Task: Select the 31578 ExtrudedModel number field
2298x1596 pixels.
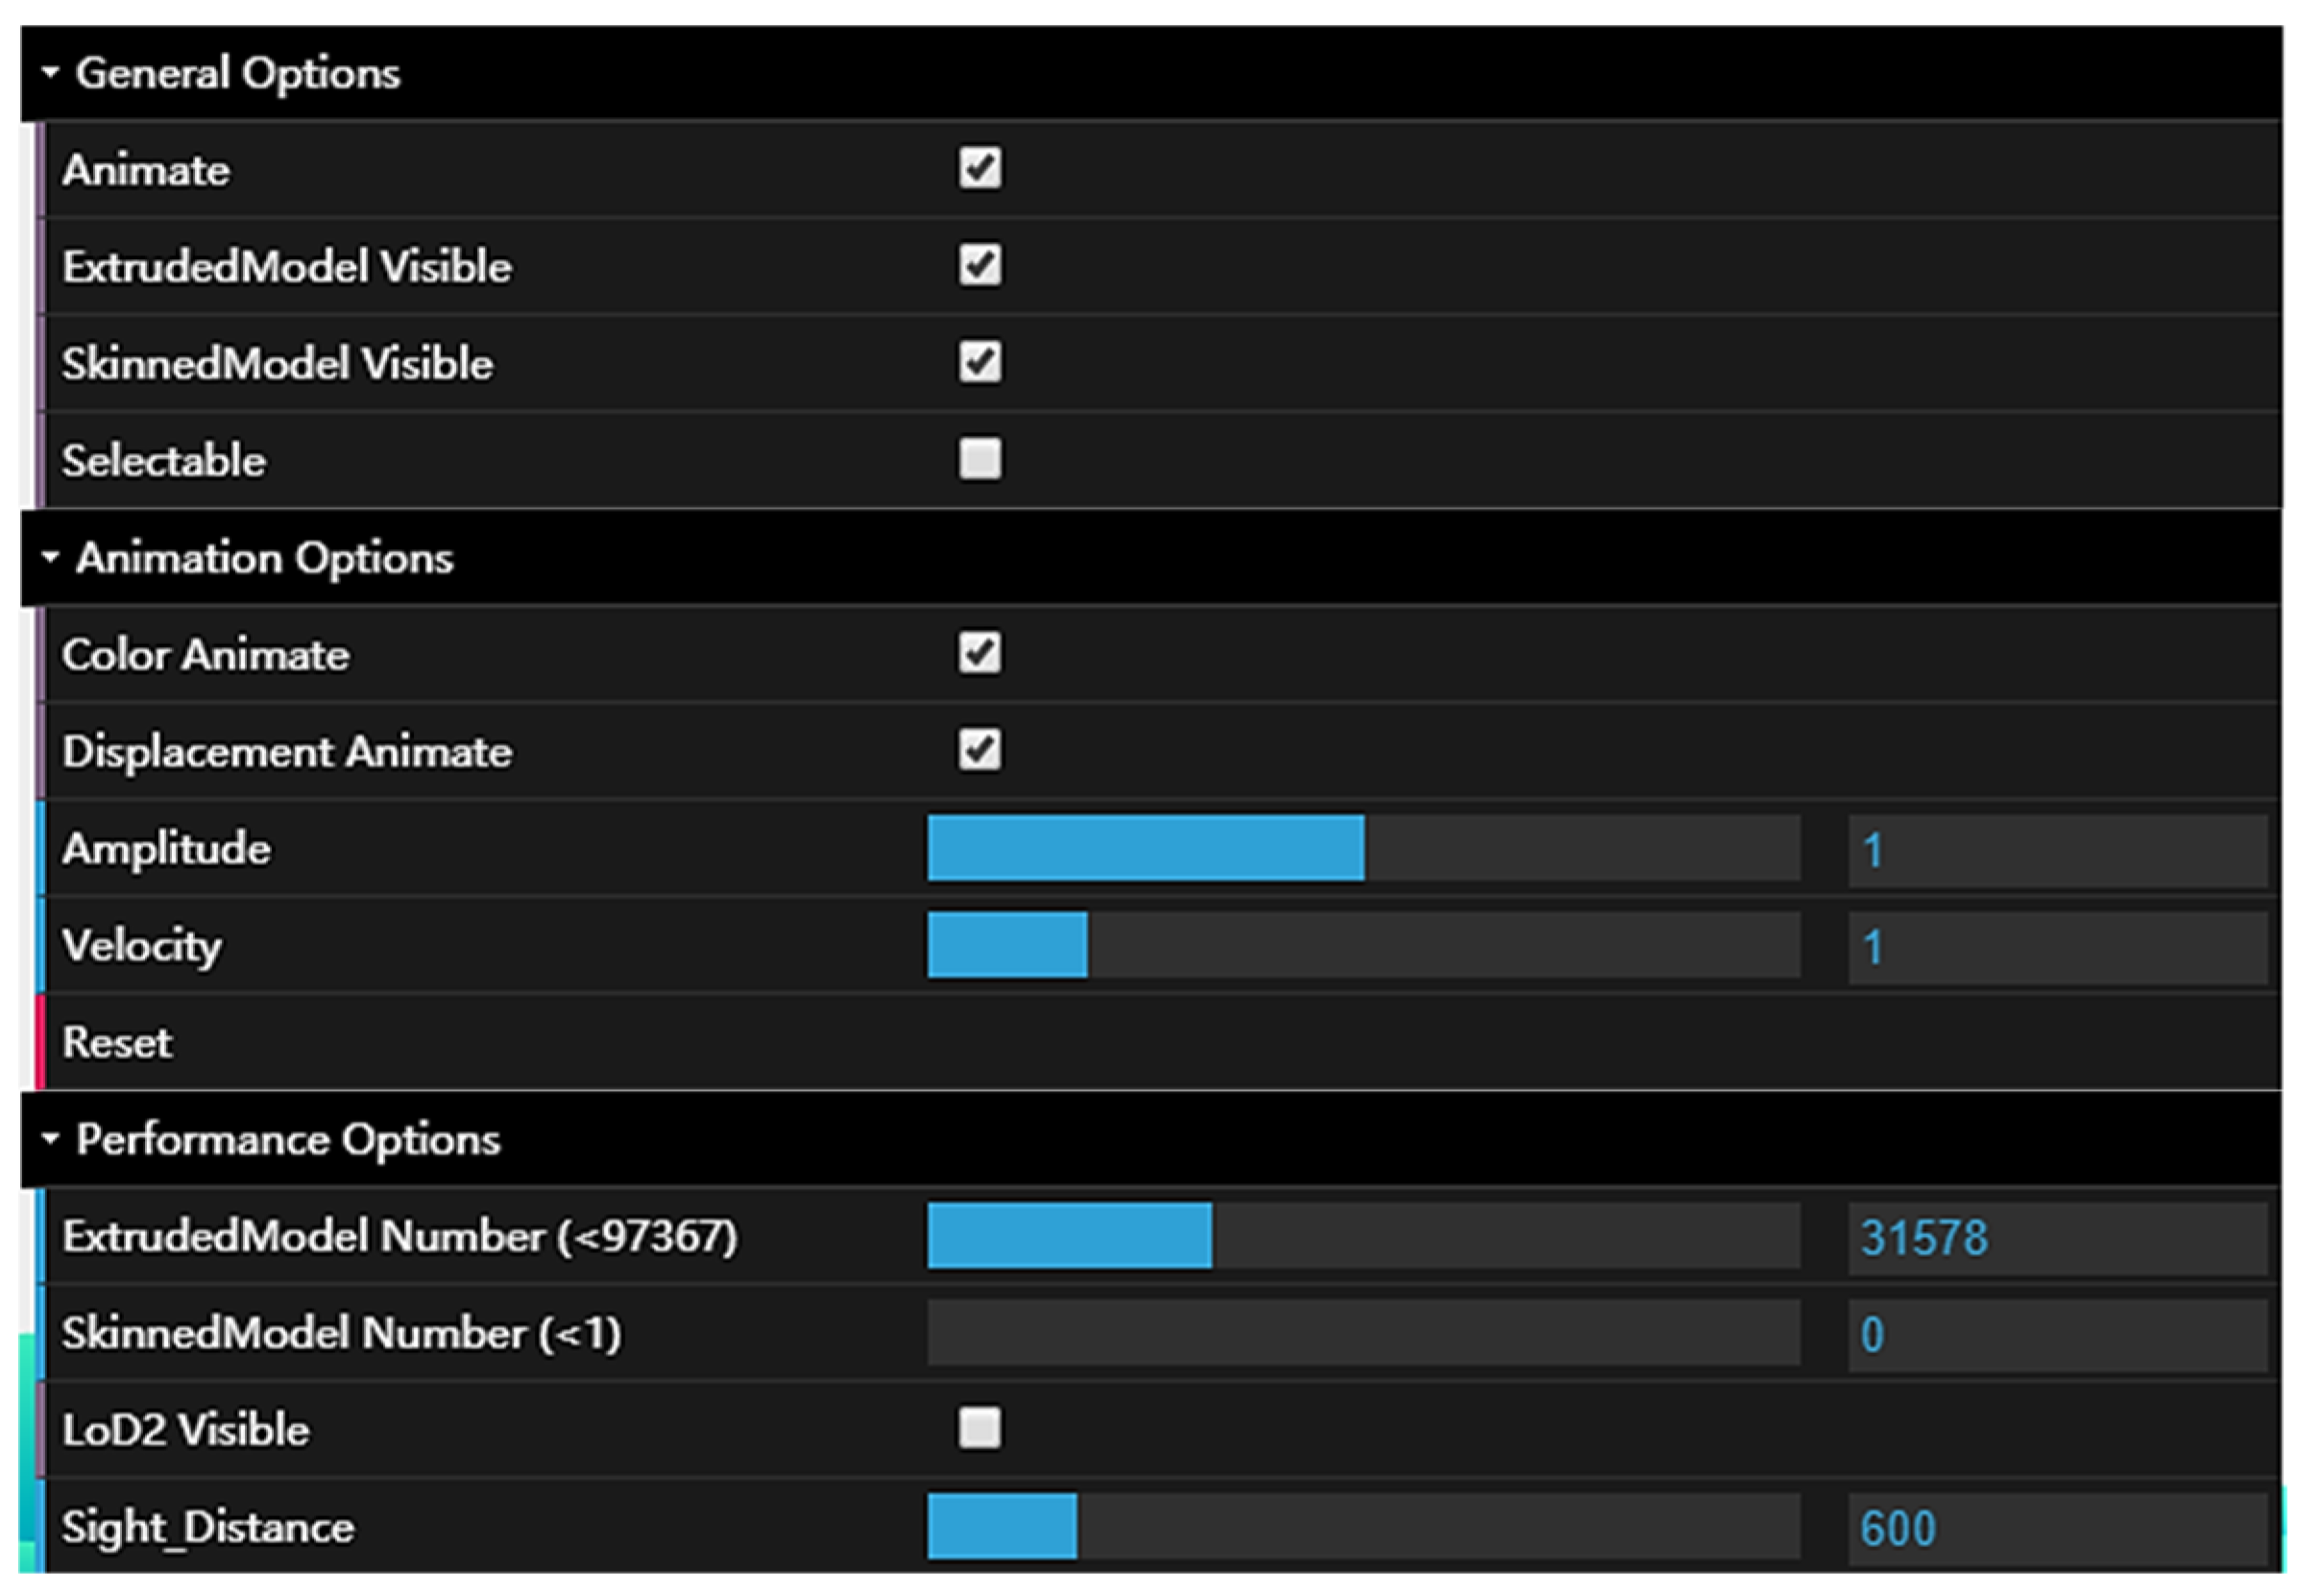Action: tap(2056, 1237)
